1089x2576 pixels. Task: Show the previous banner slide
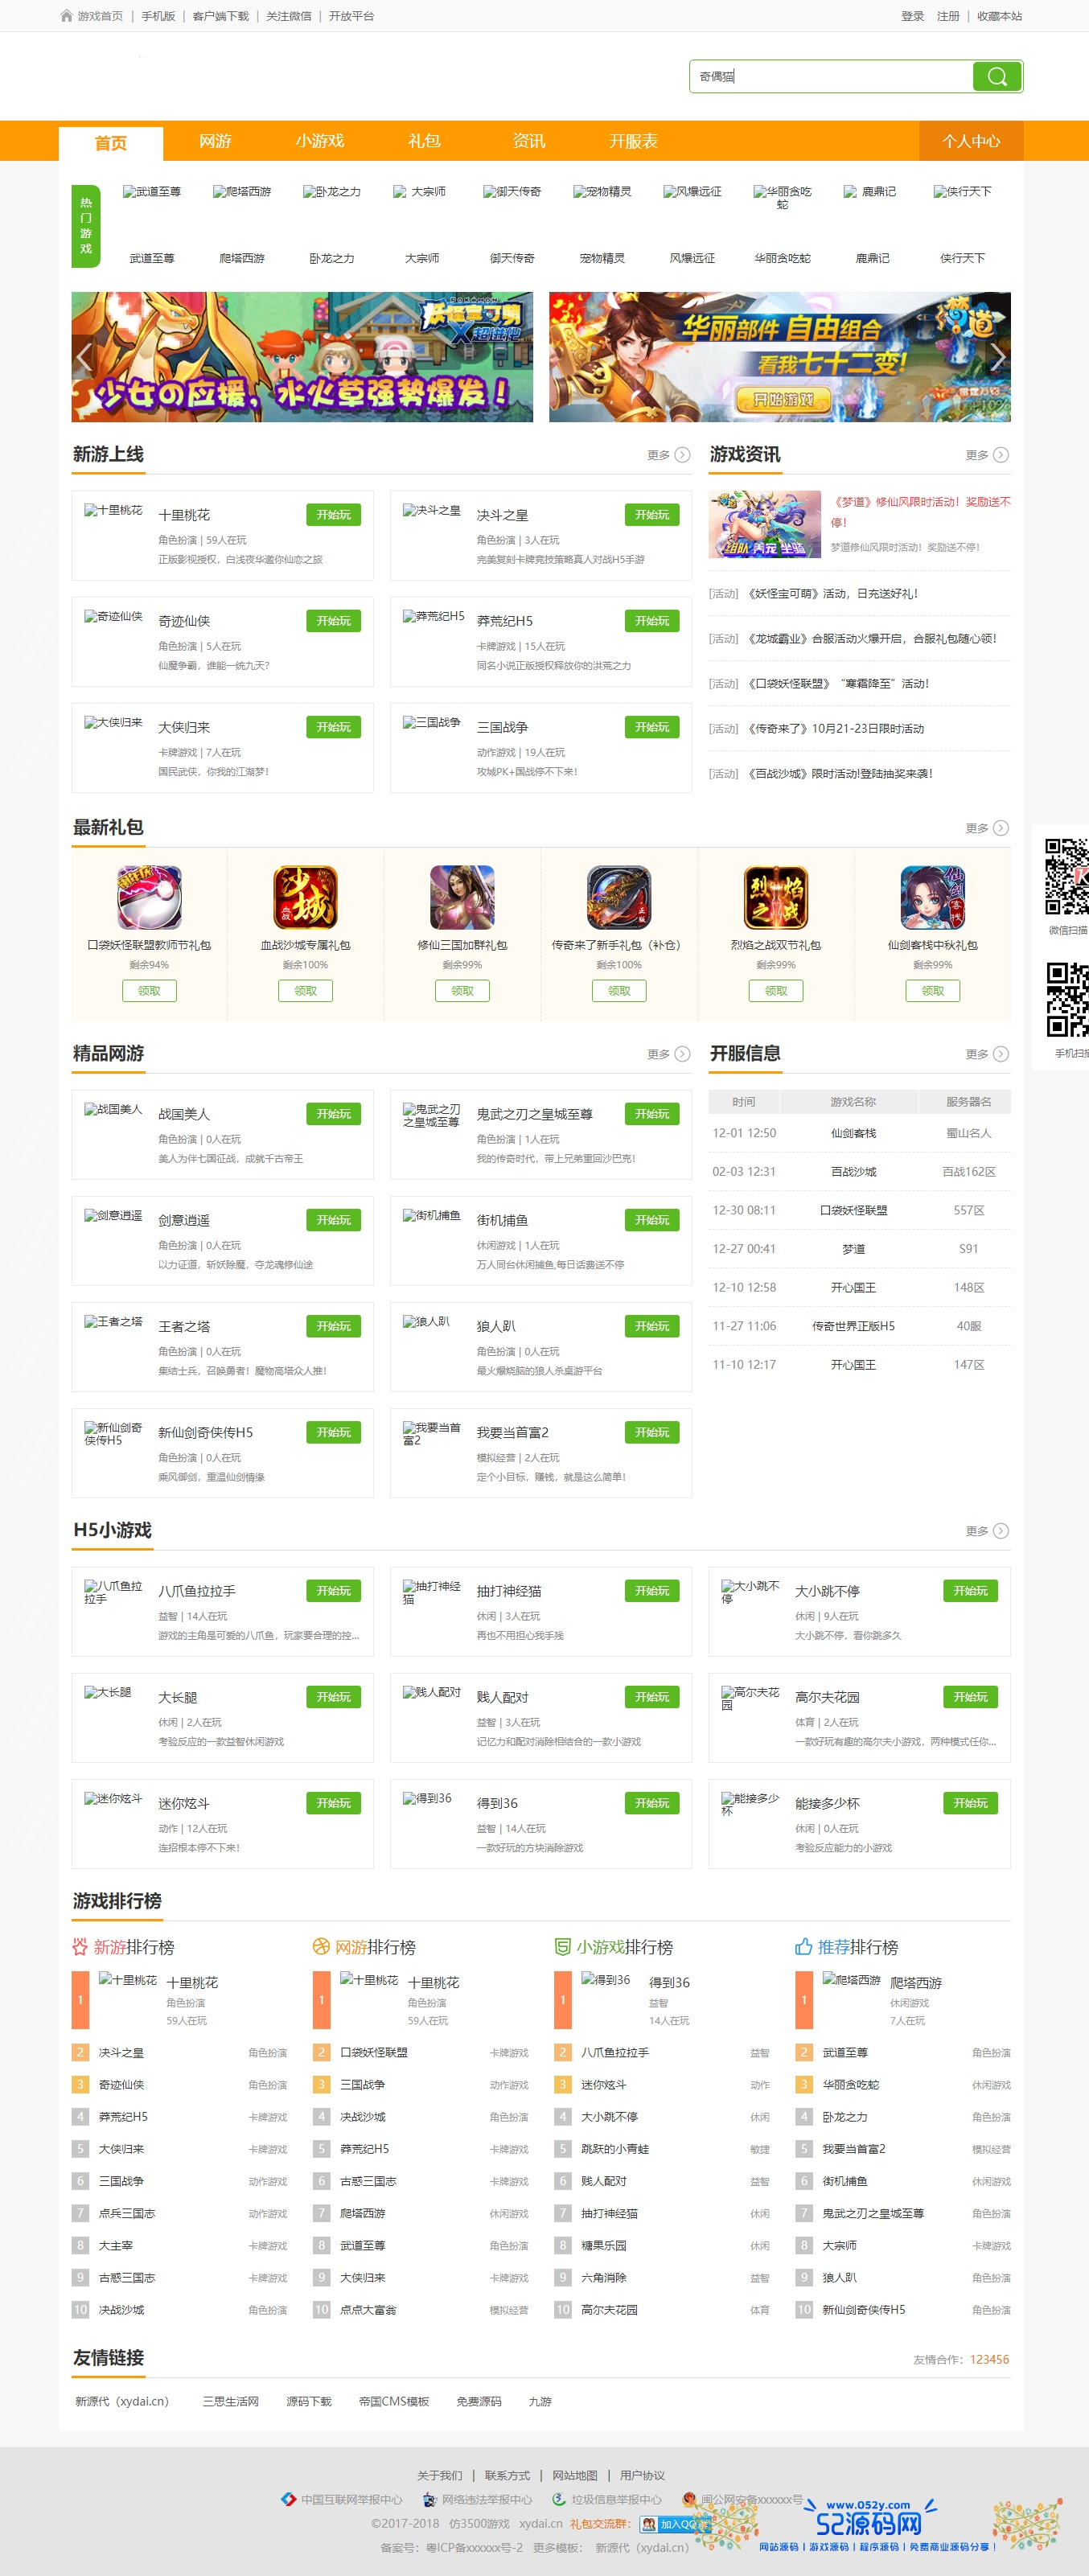[x=85, y=357]
